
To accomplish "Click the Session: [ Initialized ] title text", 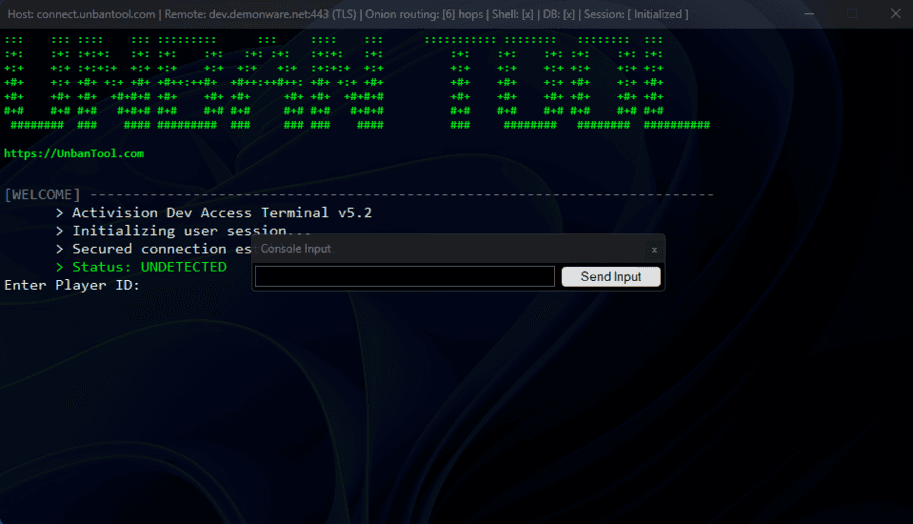I will click(636, 14).
